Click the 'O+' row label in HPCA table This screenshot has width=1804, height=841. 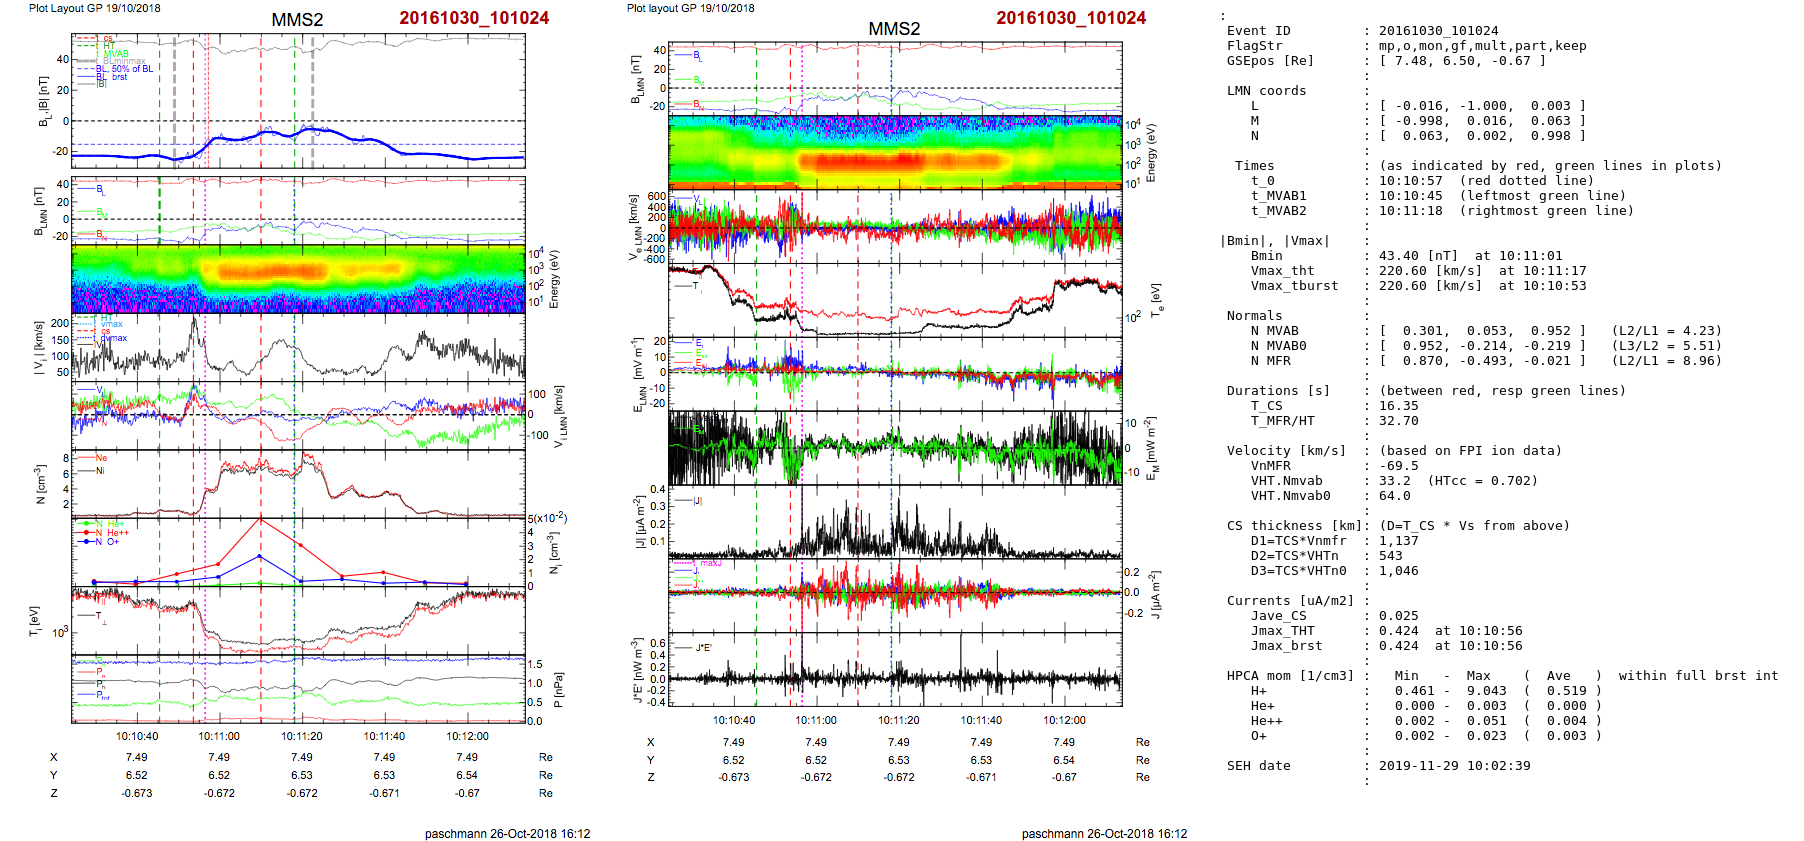coord(1258,736)
